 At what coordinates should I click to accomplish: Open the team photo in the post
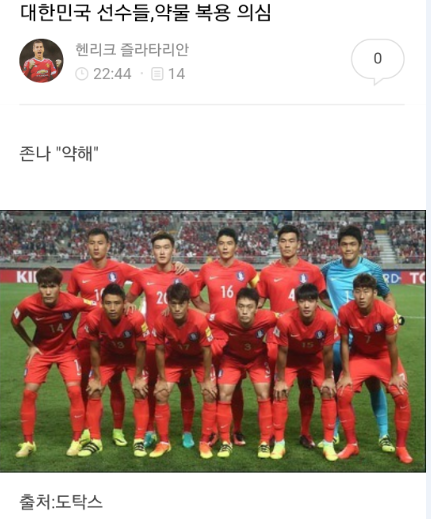213,341
